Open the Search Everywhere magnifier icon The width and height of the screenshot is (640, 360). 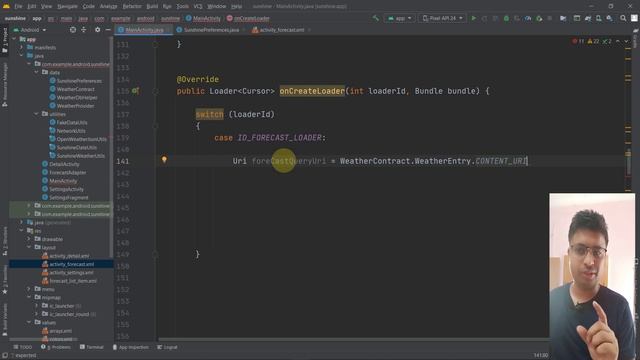click(x=623, y=18)
